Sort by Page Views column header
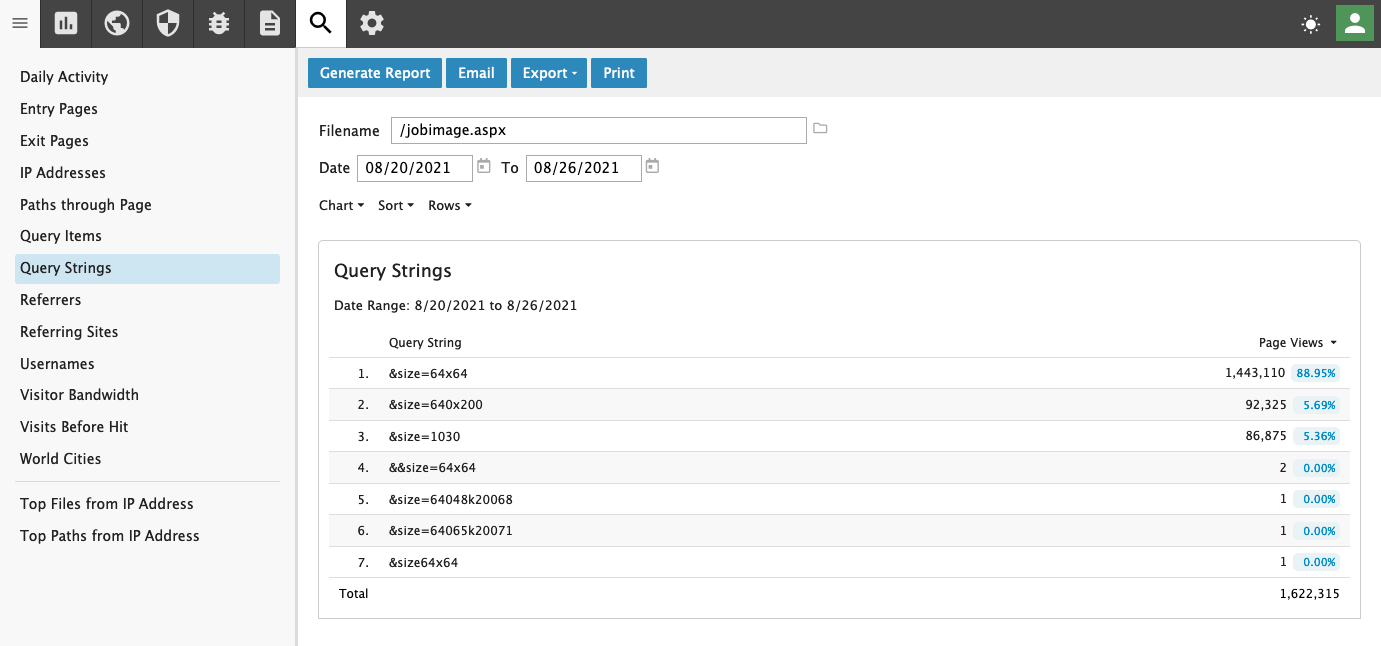Image resolution: width=1381 pixels, height=646 pixels. (1297, 342)
